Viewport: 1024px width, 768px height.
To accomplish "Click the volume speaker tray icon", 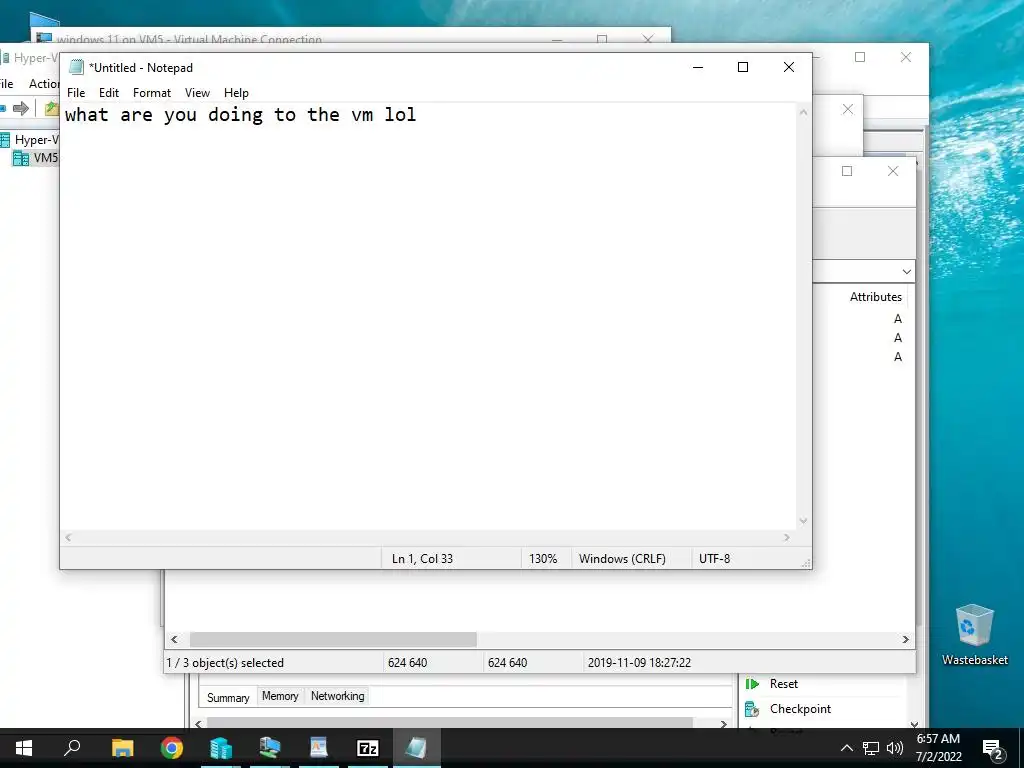I will pyautogui.click(x=894, y=748).
